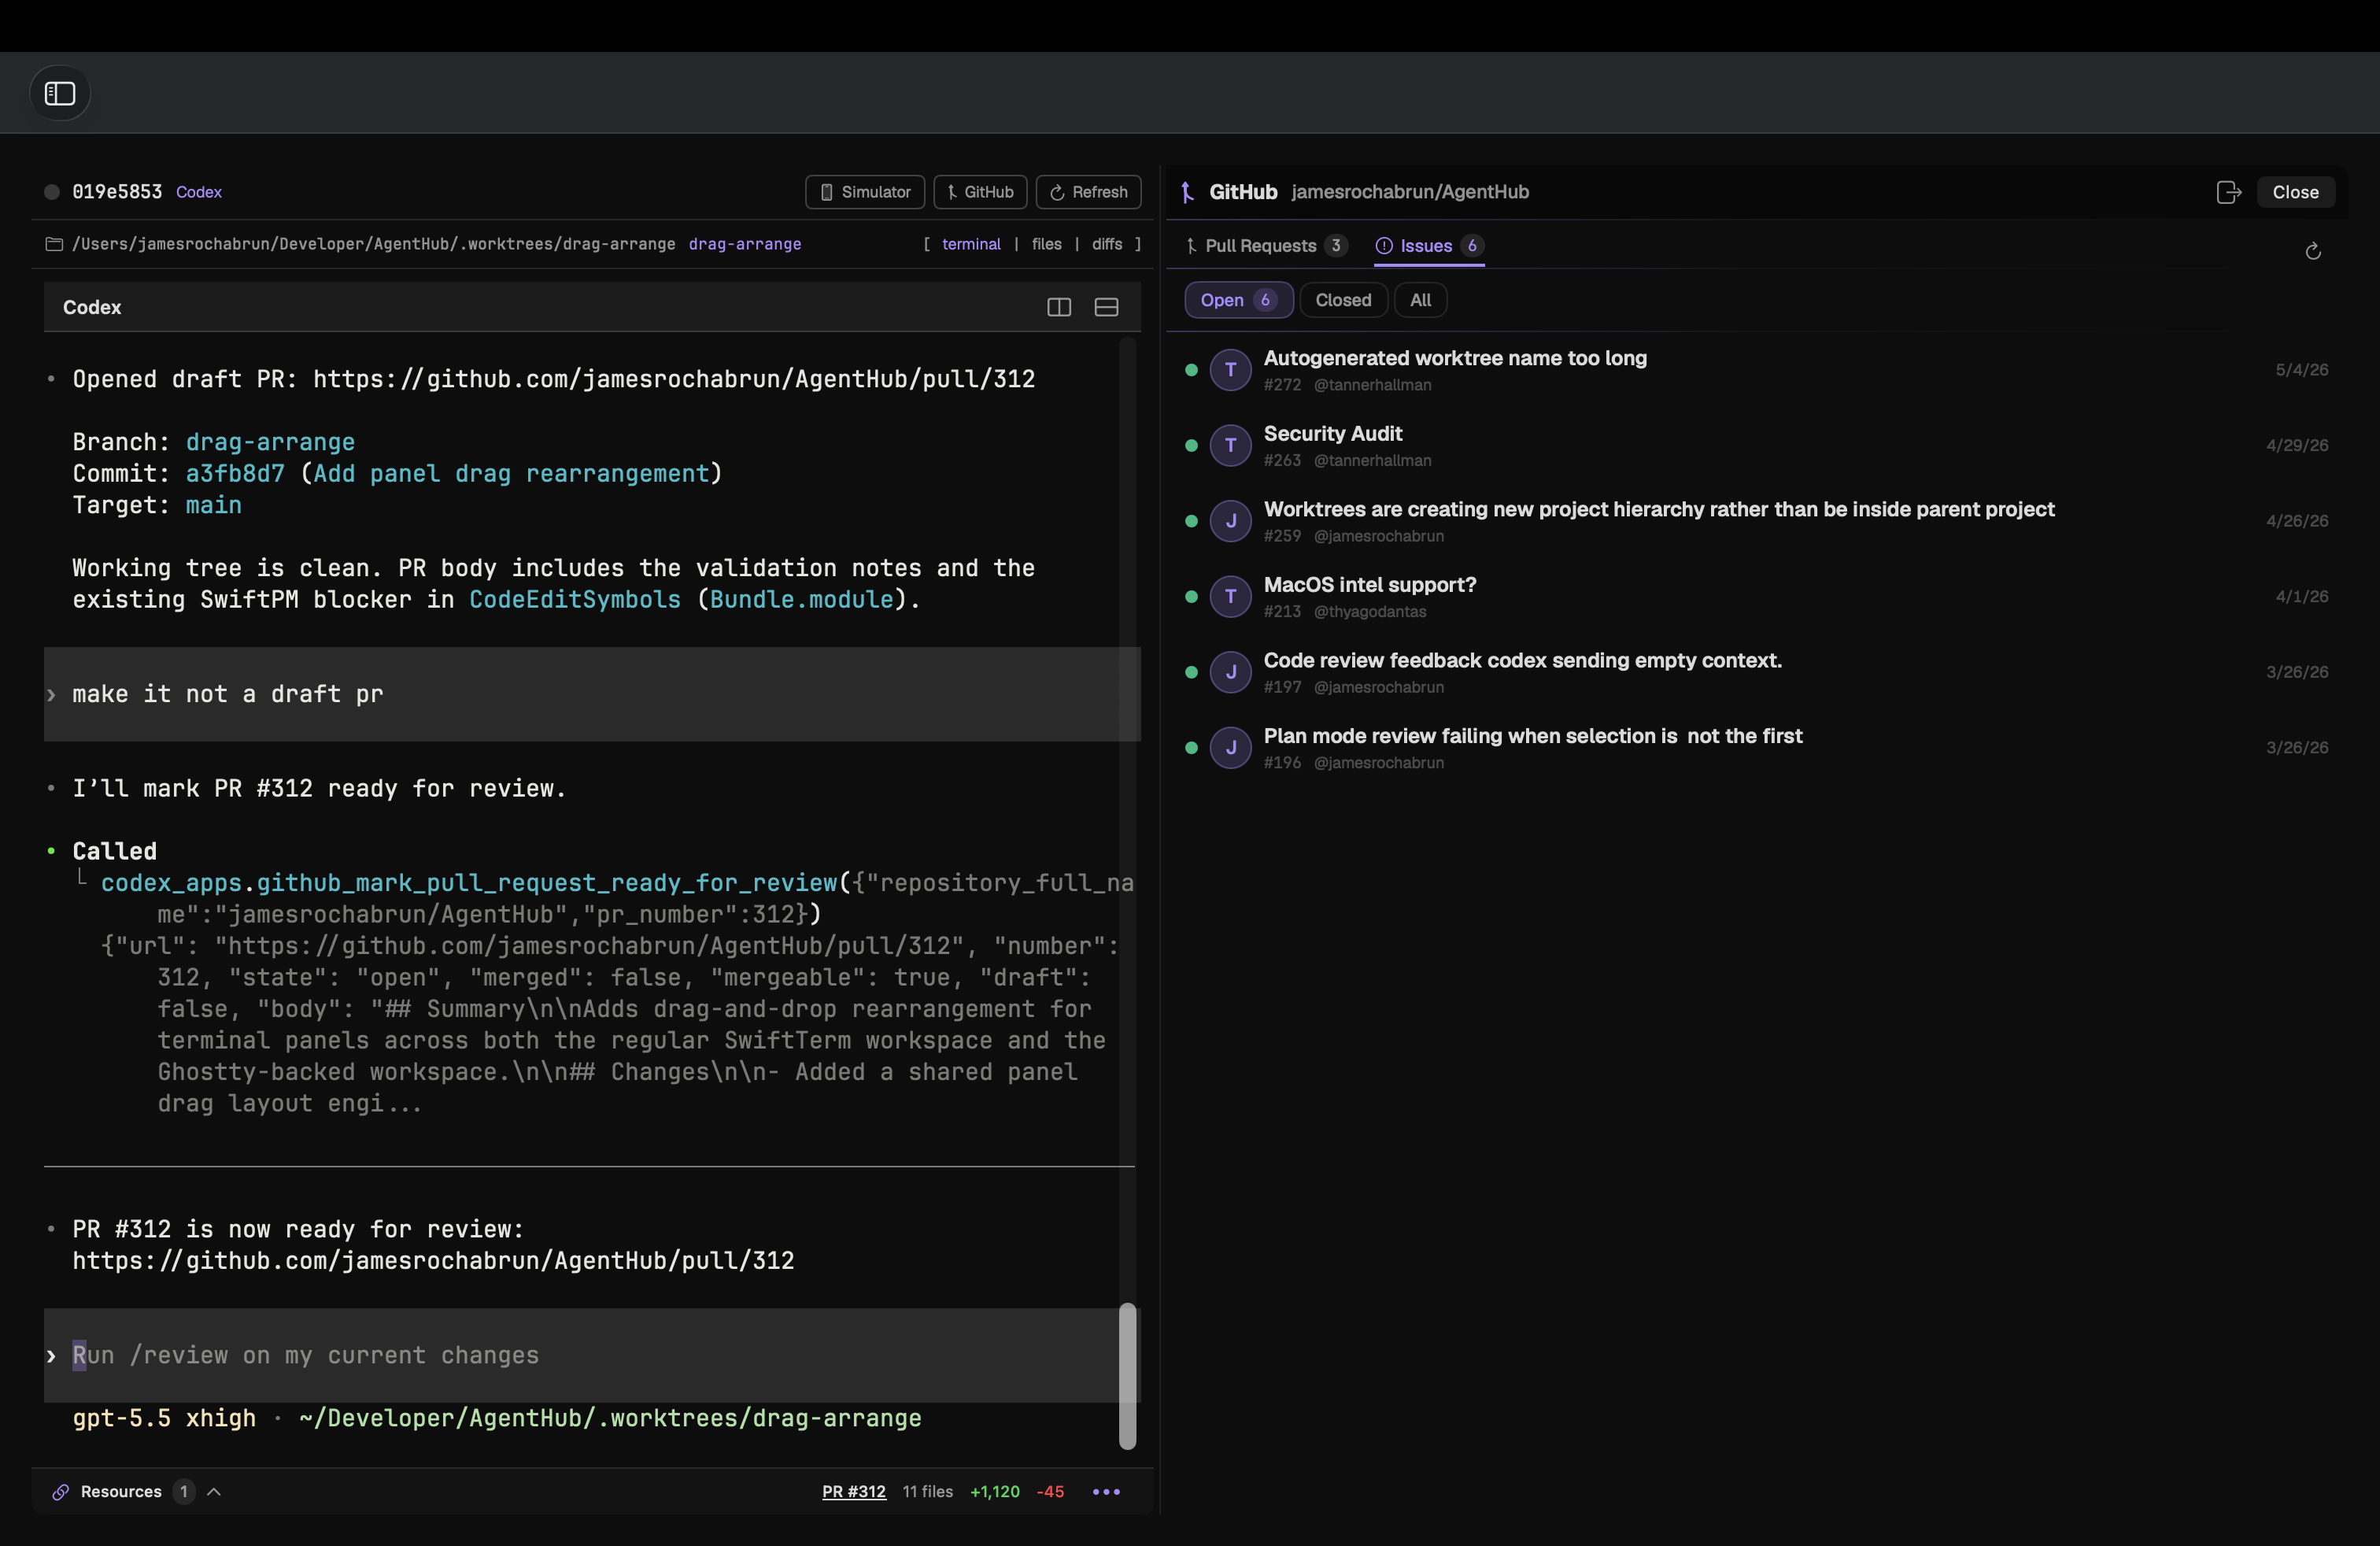The width and height of the screenshot is (2380, 1546).
Task: Click the Pull Requests count badge 3
Action: 1335,246
